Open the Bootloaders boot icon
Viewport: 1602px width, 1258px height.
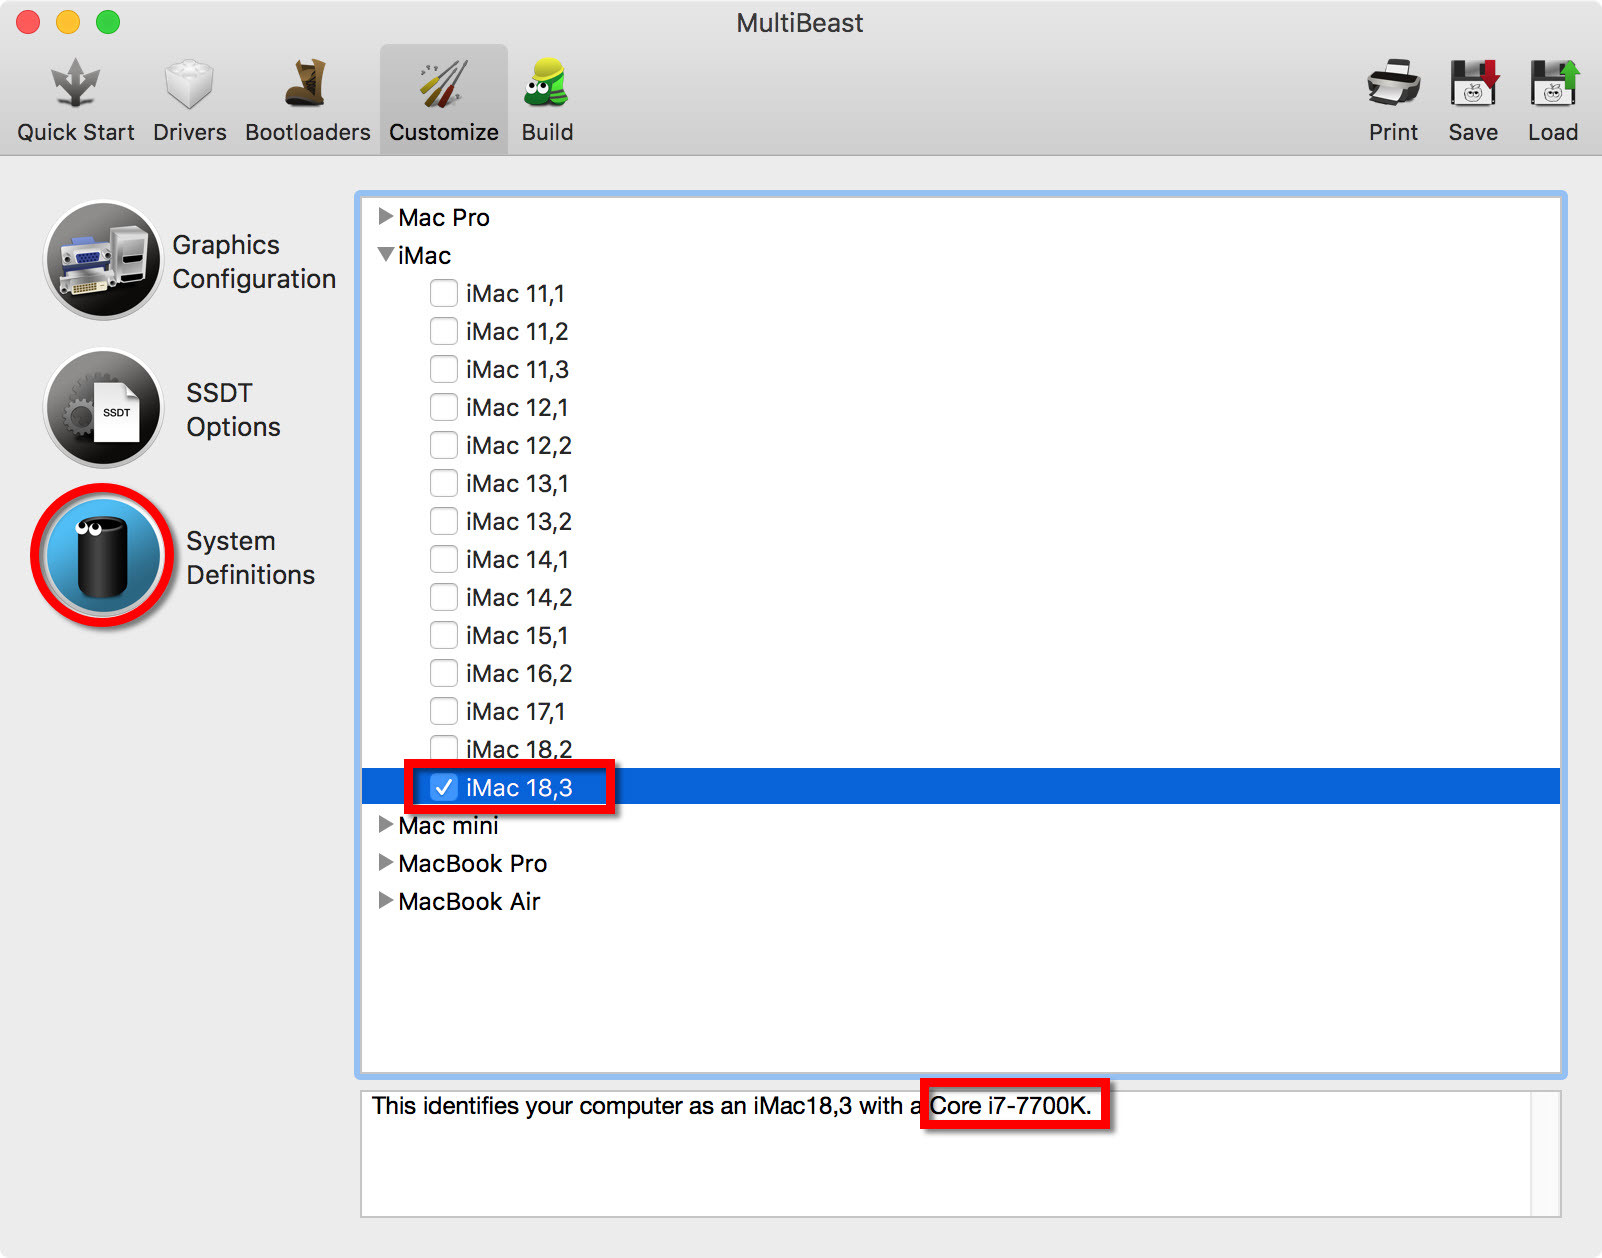(x=307, y=83)
